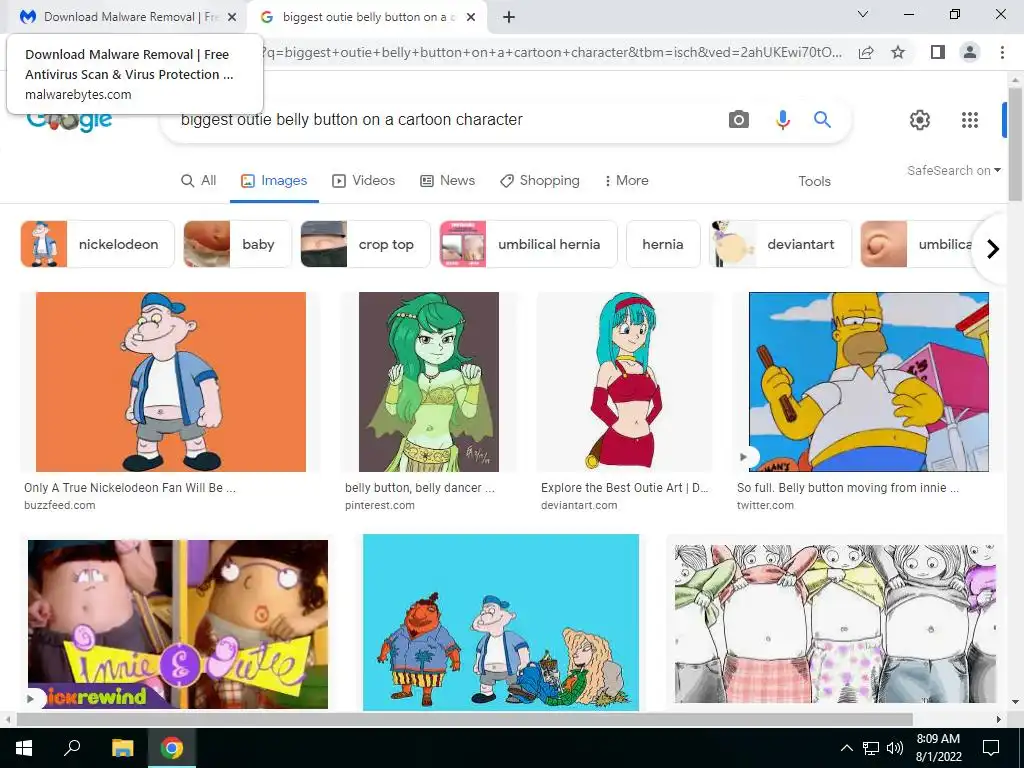The height and width of the screenshot is (768, 1024).
Task: Select the umbilical hernia suggestion chip
Action: (528, 244)
